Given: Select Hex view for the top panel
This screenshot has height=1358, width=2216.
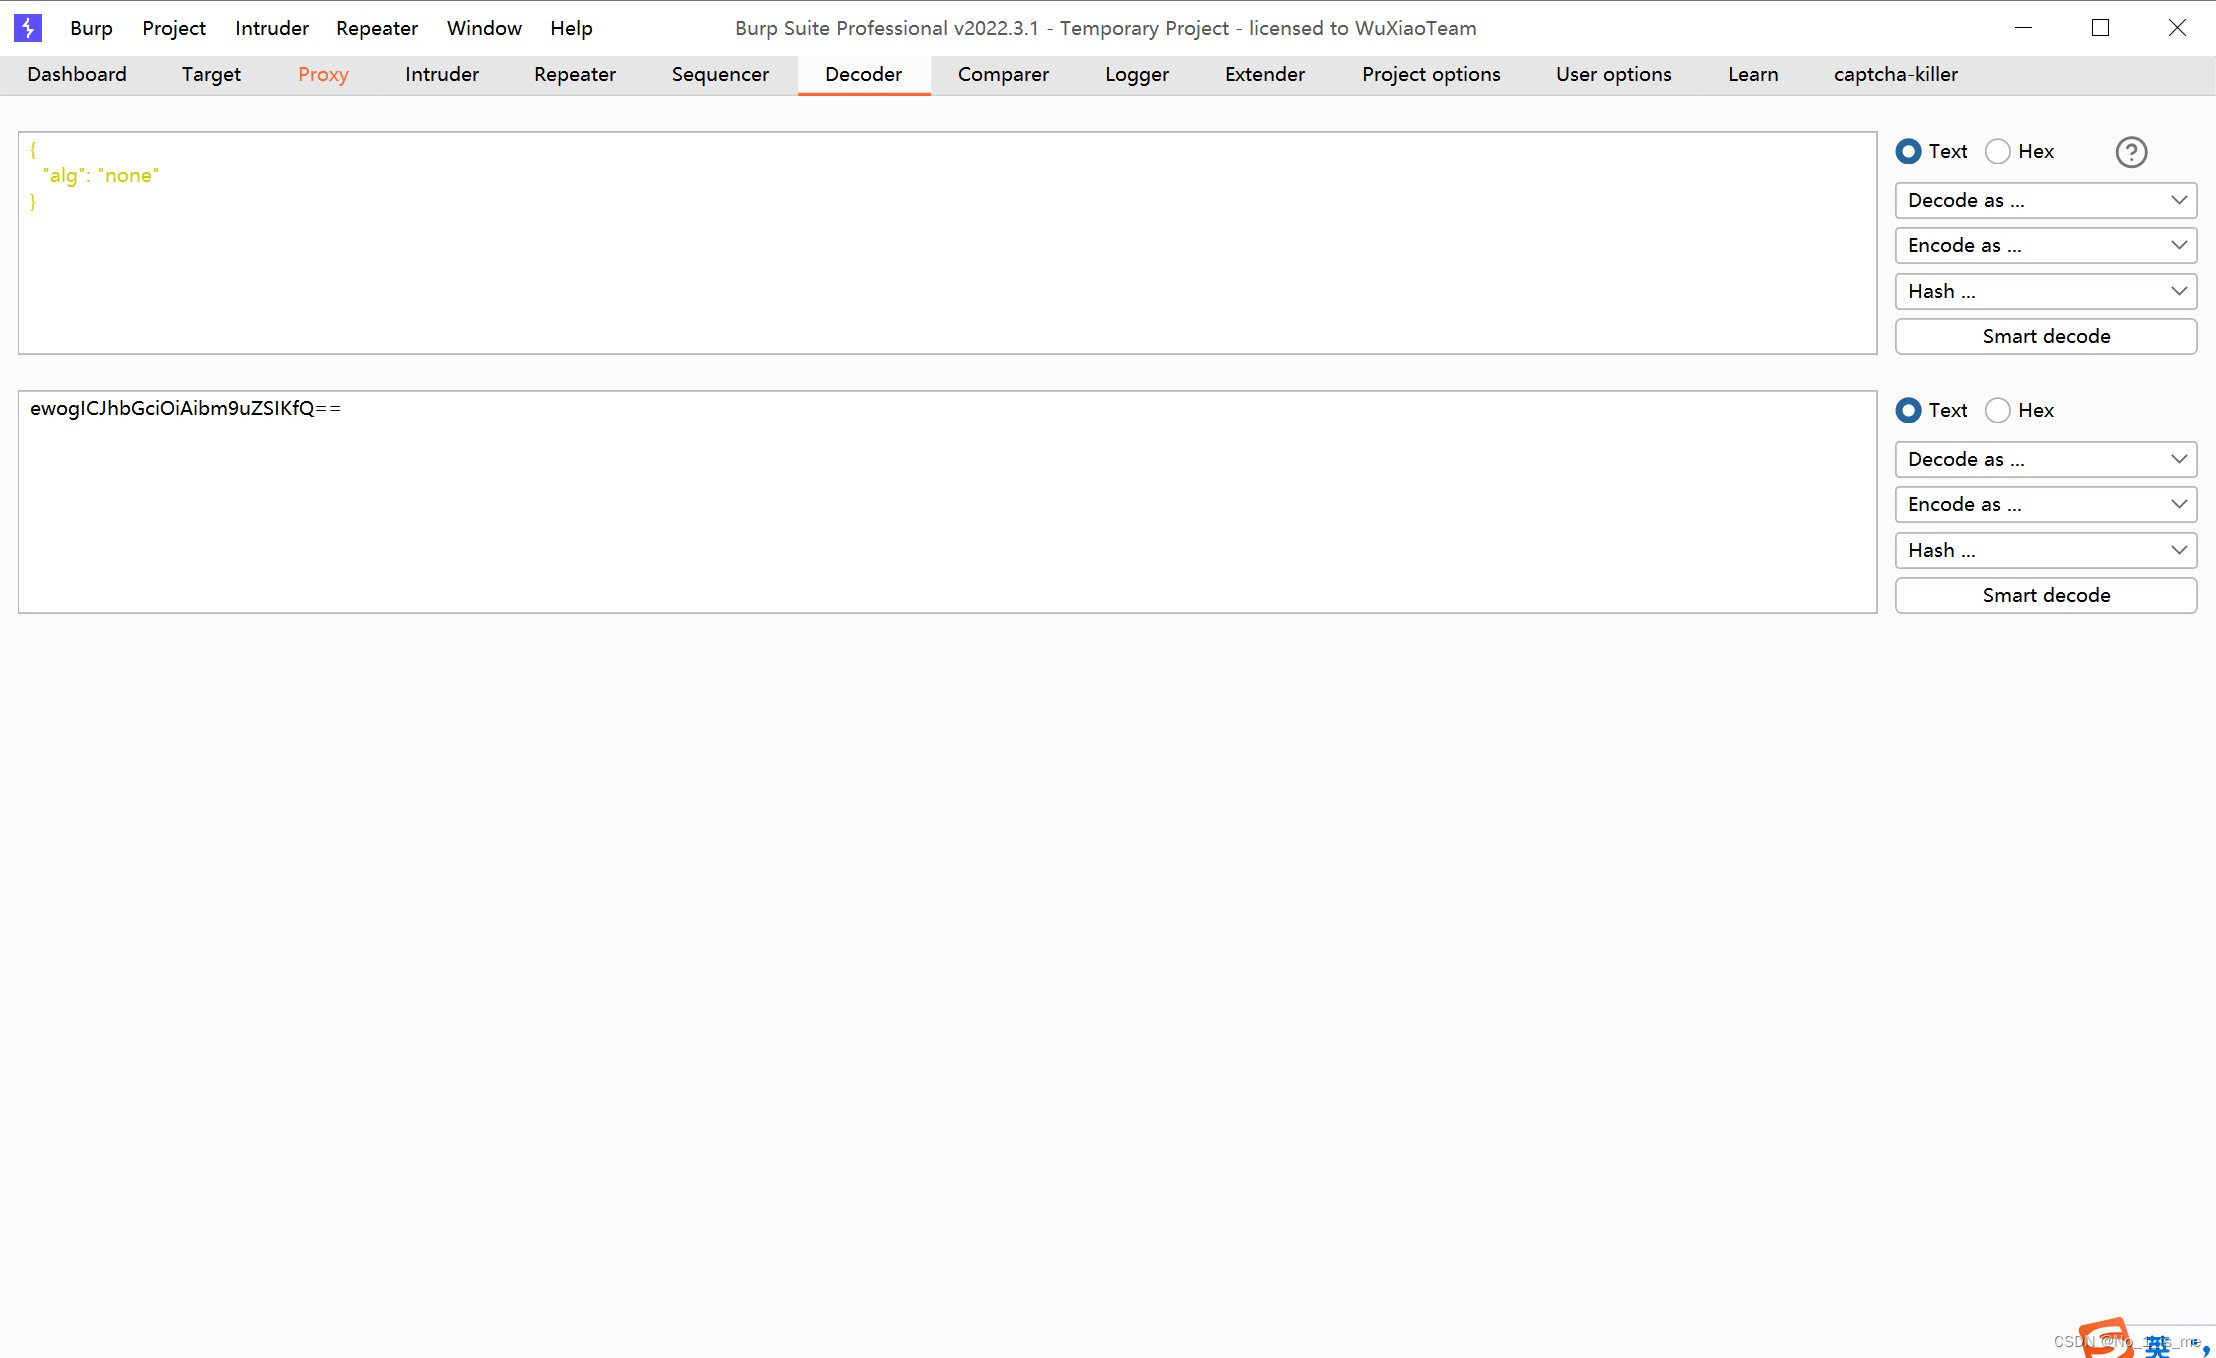Looking at the screenshot, I should coord(1998,151).
